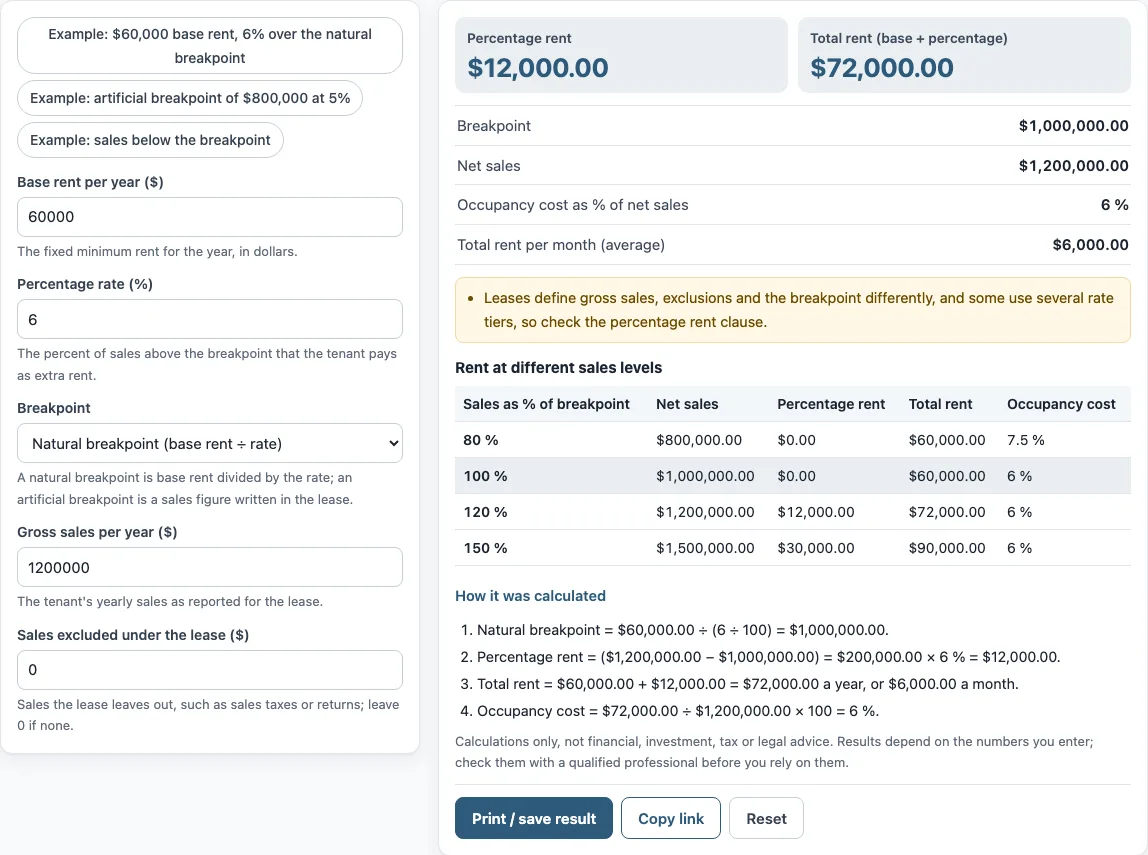The image size is (1148, 855).
Task: Click the 'Total rent' column header
Action: coord(940,404)
